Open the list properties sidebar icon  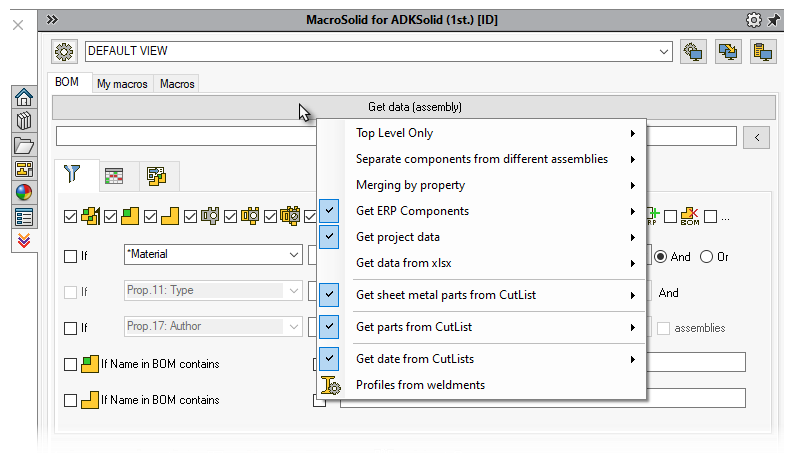coord(24,217)
